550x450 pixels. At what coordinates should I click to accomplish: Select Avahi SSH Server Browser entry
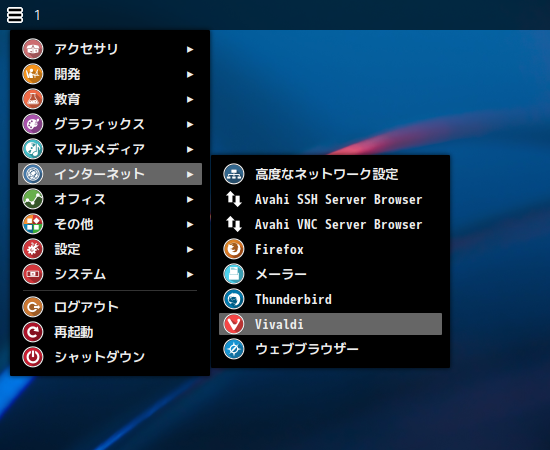coord(330,199)
